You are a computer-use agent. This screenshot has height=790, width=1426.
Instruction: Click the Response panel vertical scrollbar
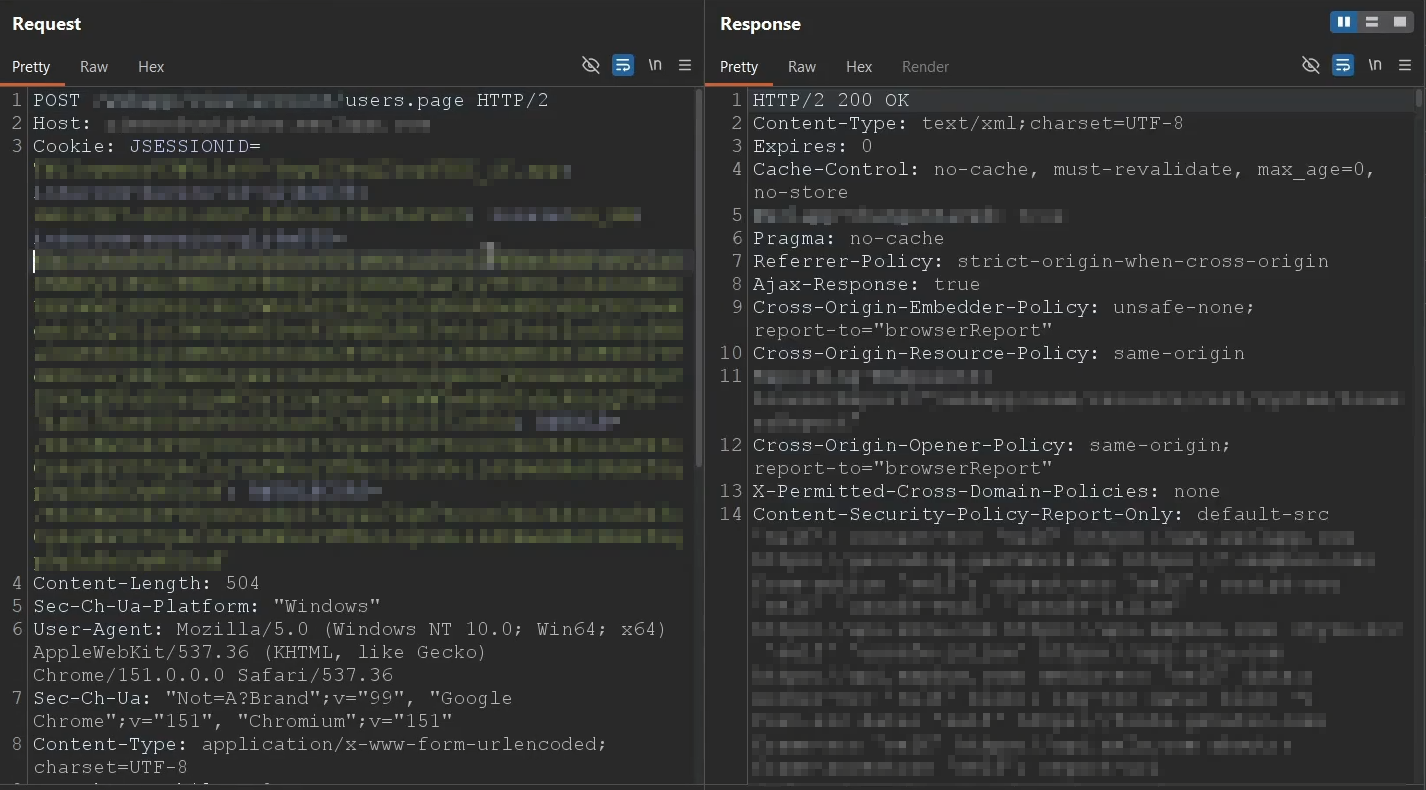coord(1419,98)
